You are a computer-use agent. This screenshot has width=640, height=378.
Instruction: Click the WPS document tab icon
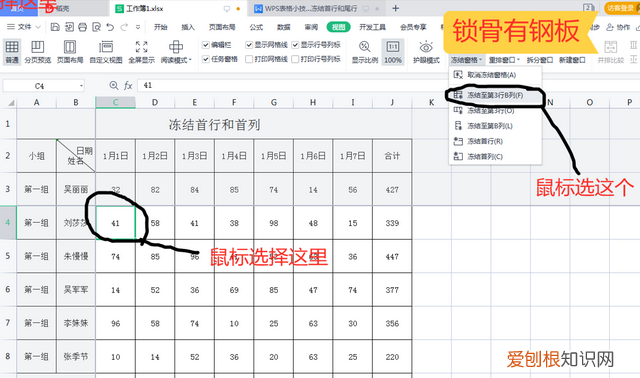point(258,9)
